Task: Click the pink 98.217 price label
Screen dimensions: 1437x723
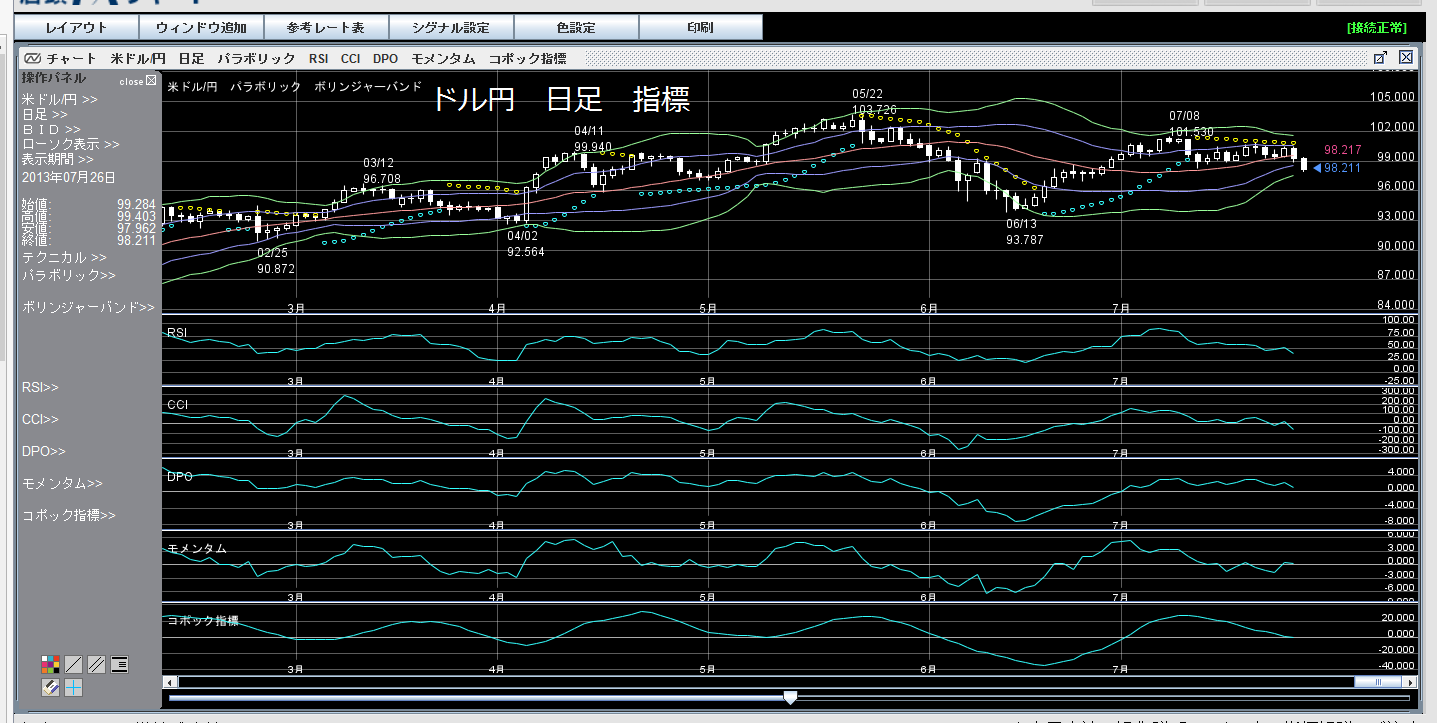Action: [1341, 150]
